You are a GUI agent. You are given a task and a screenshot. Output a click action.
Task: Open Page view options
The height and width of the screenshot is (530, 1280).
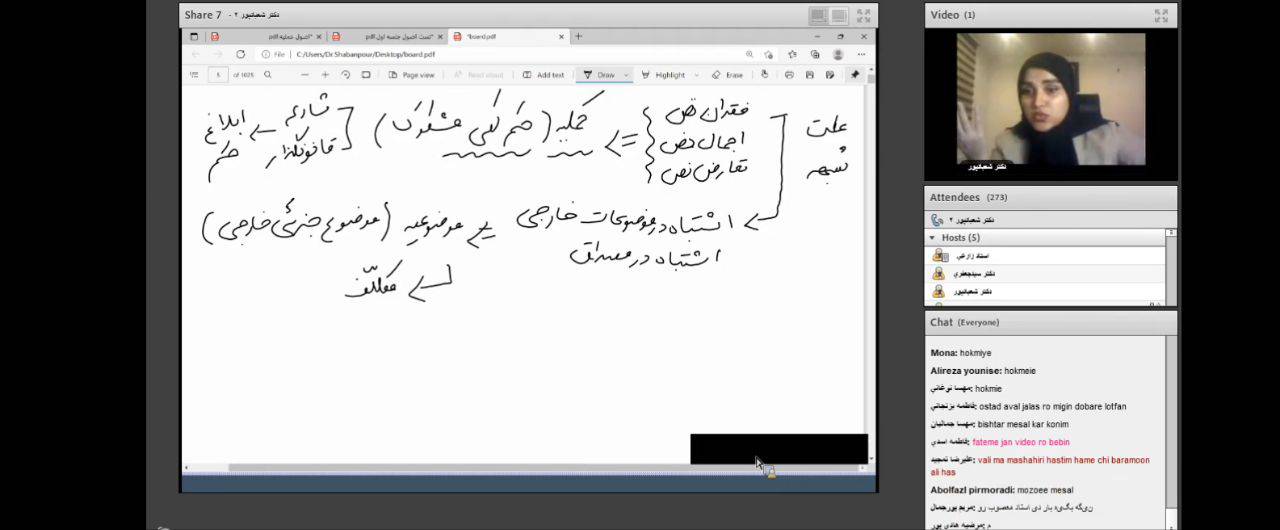click(x=412, y=75)
